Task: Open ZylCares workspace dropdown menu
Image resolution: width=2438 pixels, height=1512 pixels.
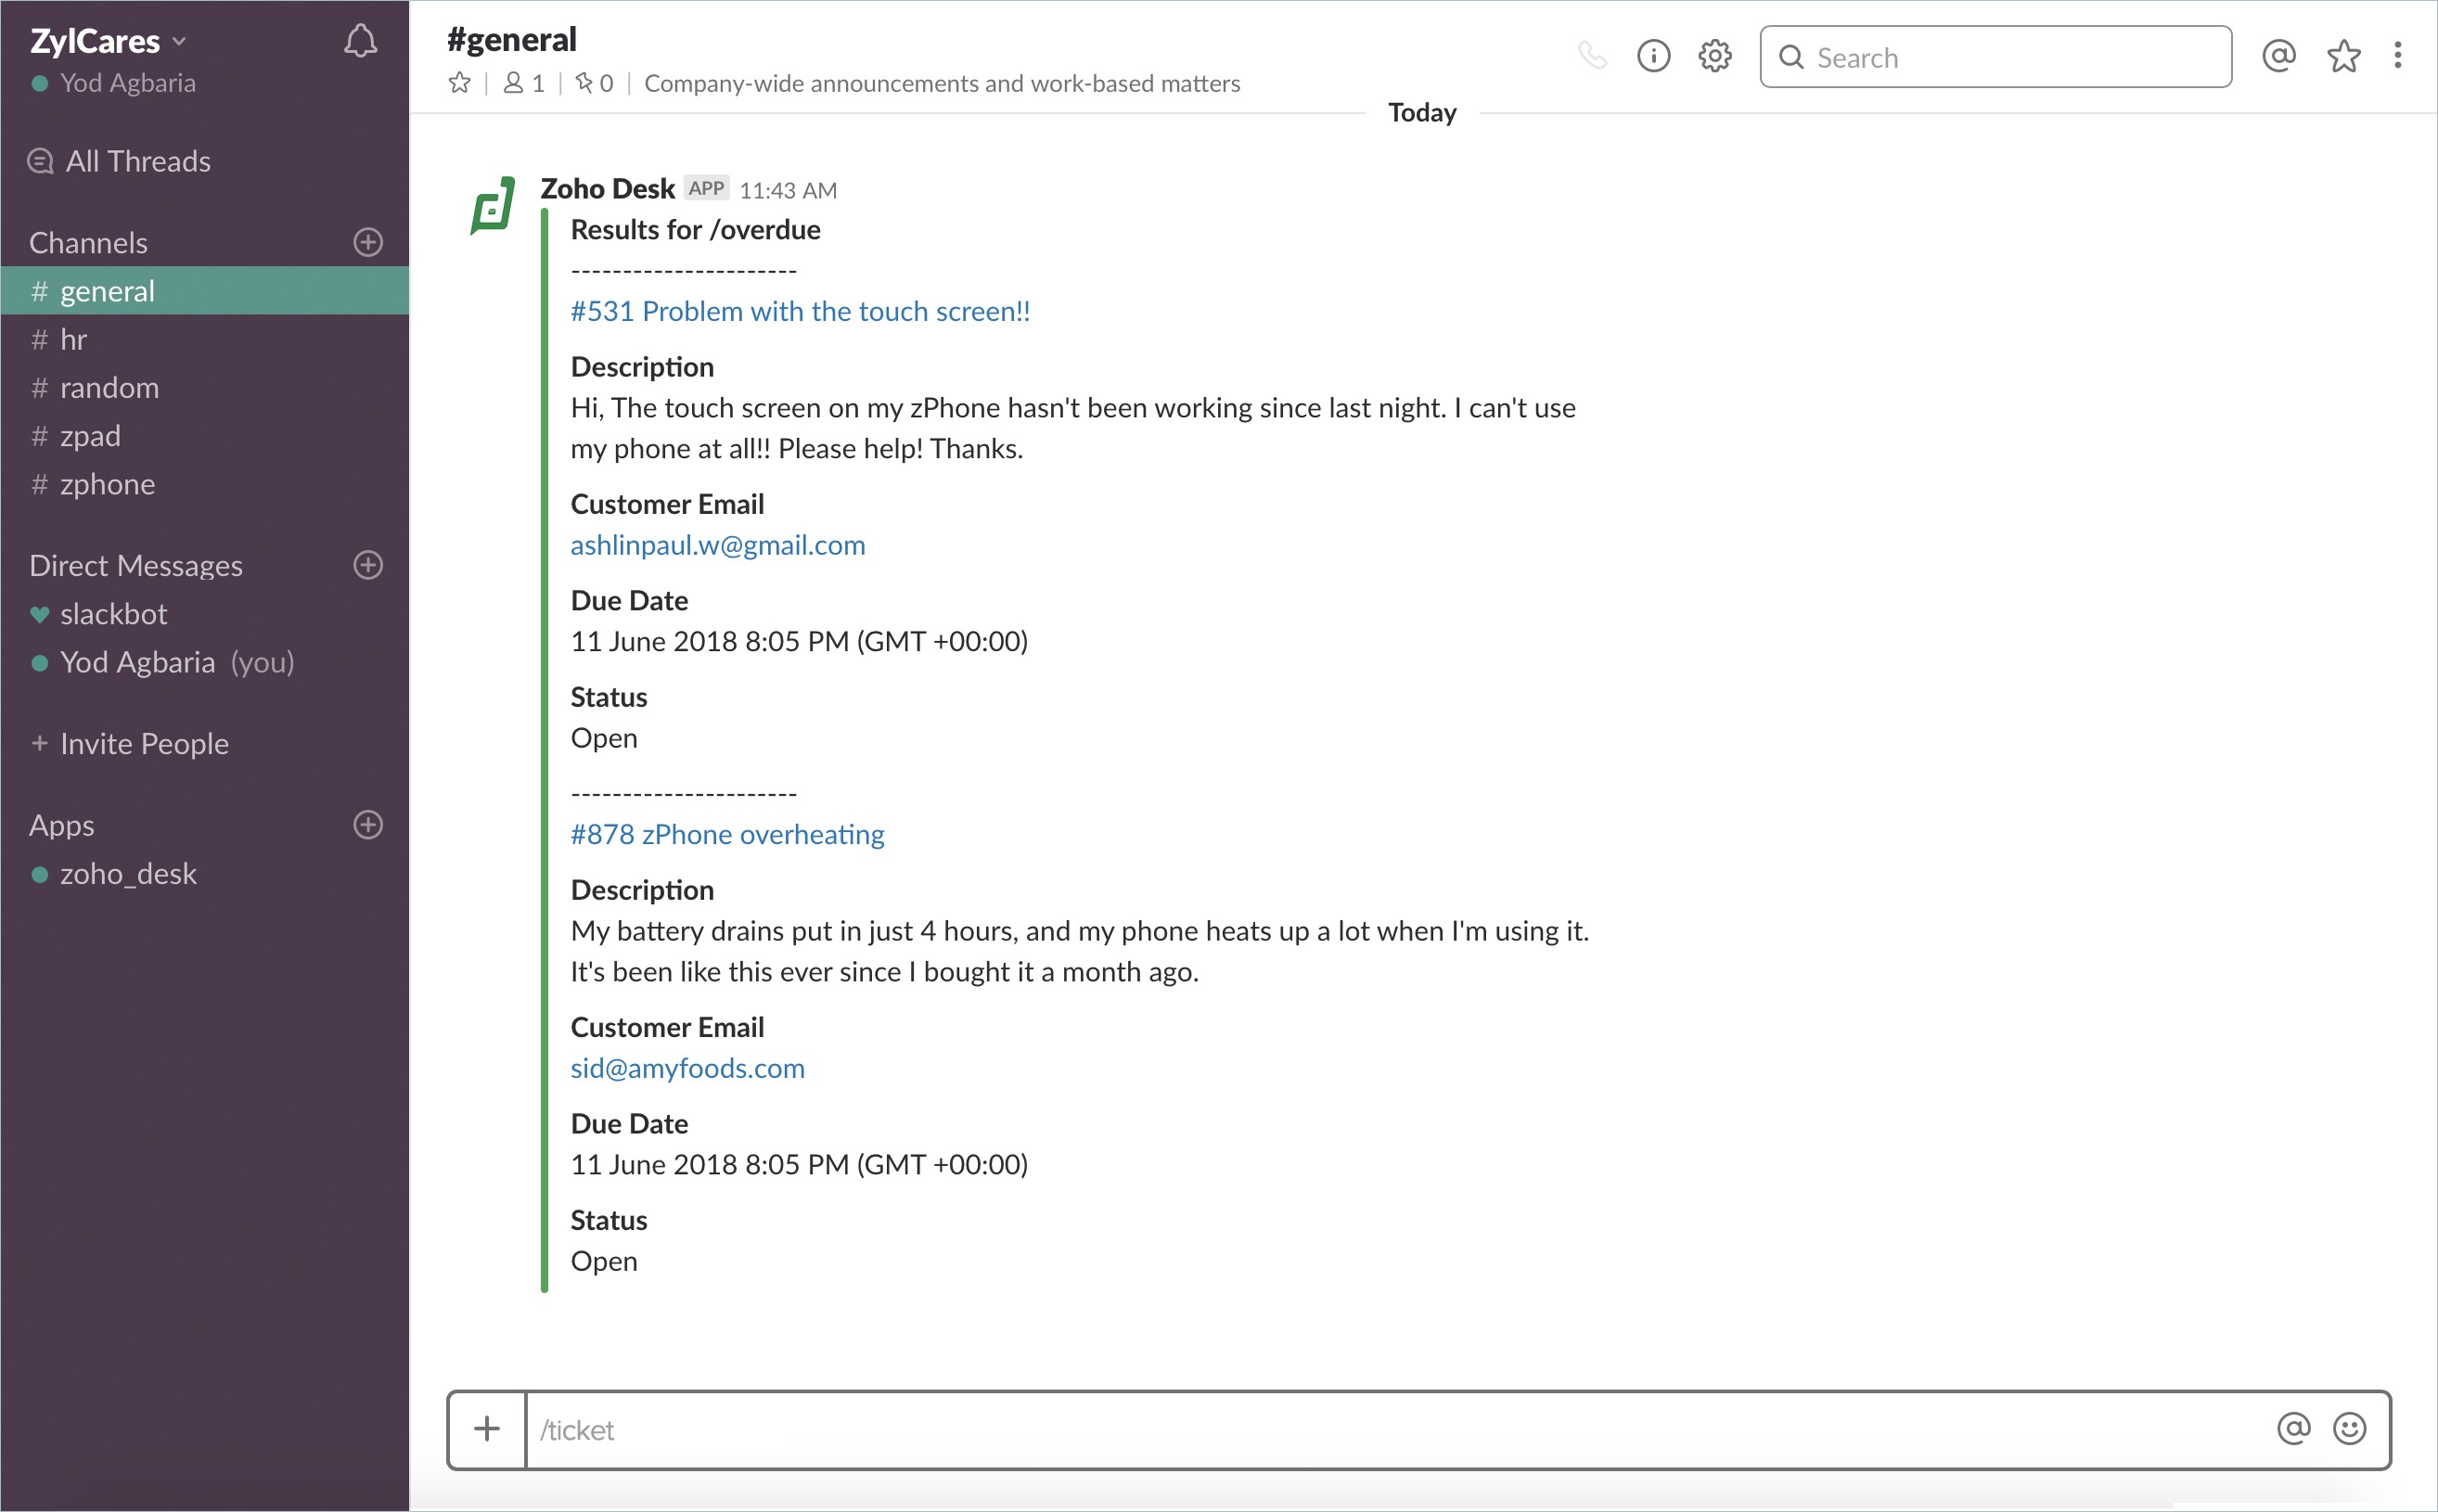Action: tap(108, 41)
